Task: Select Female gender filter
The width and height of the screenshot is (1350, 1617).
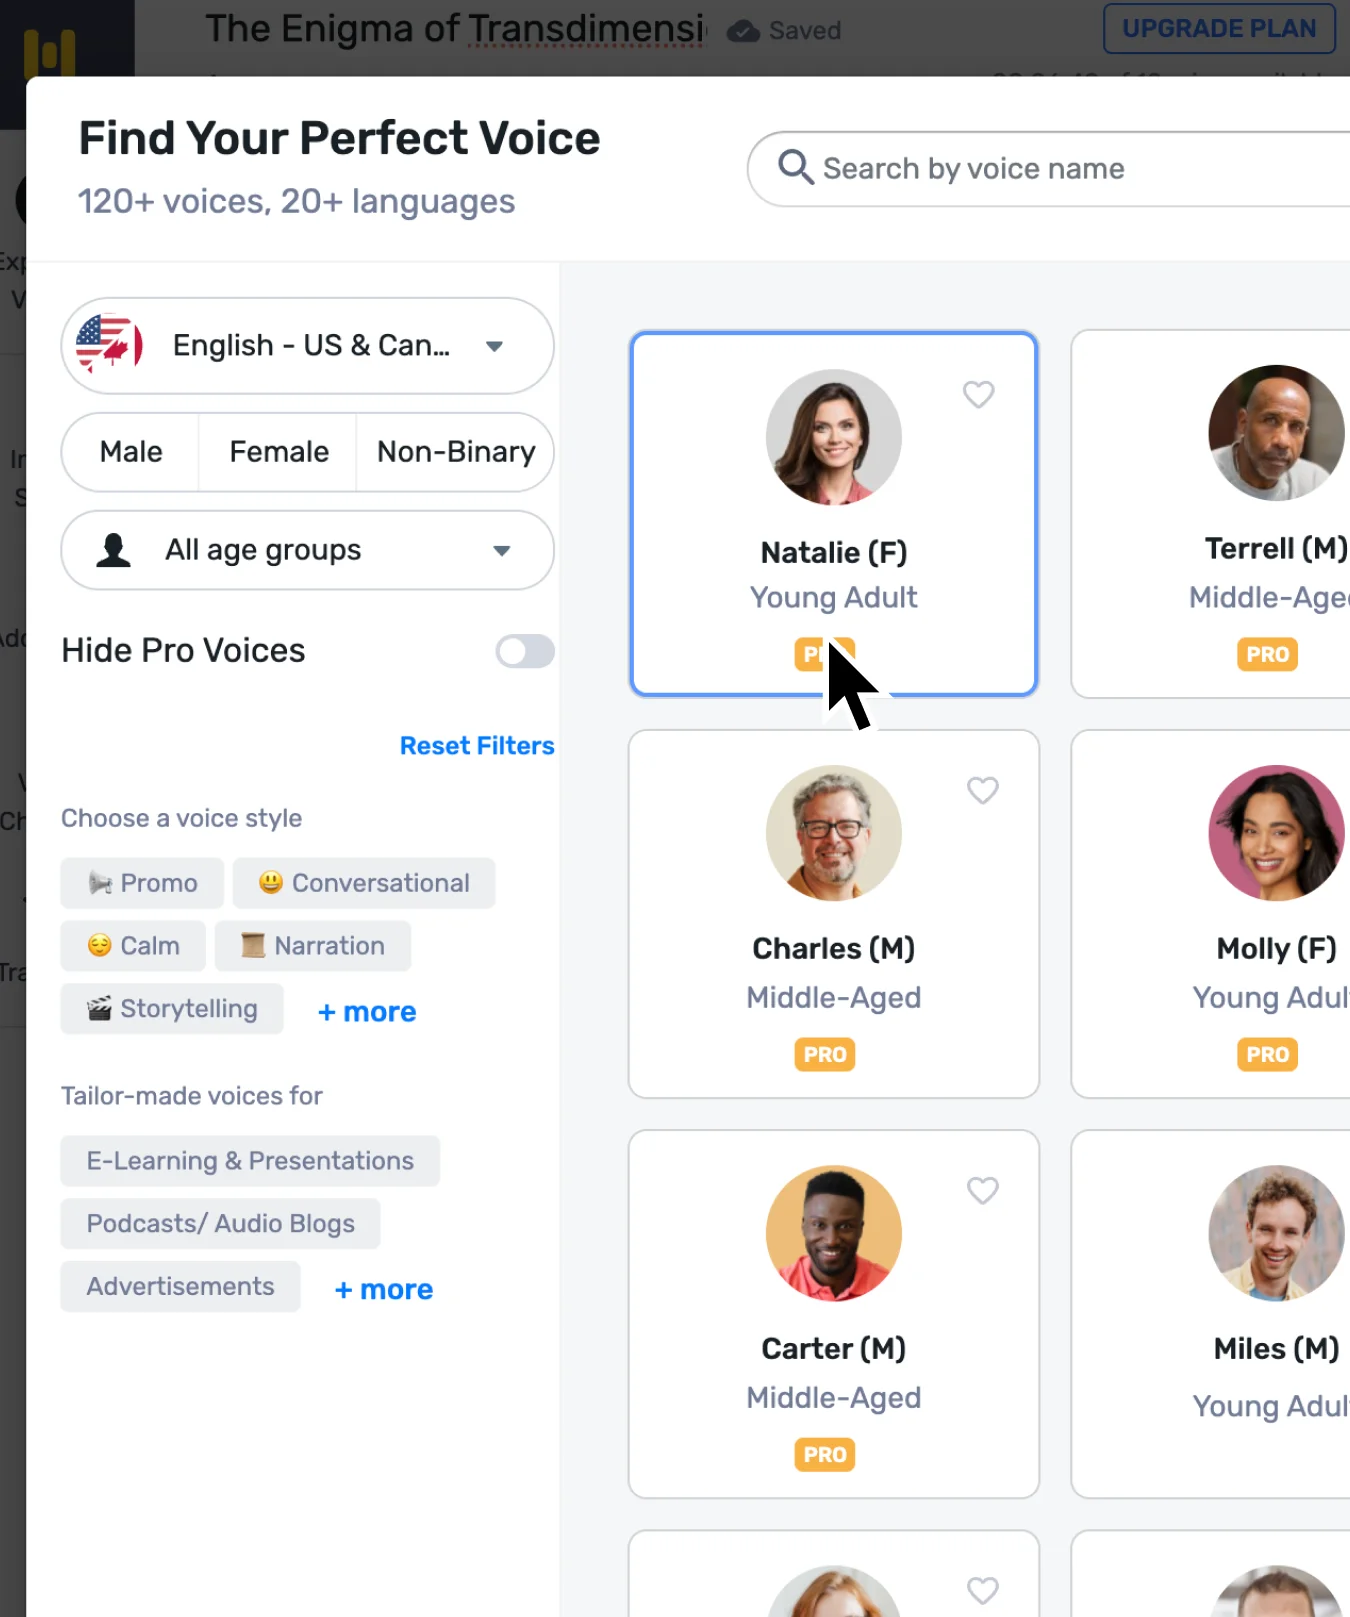Action: point(279,452)
